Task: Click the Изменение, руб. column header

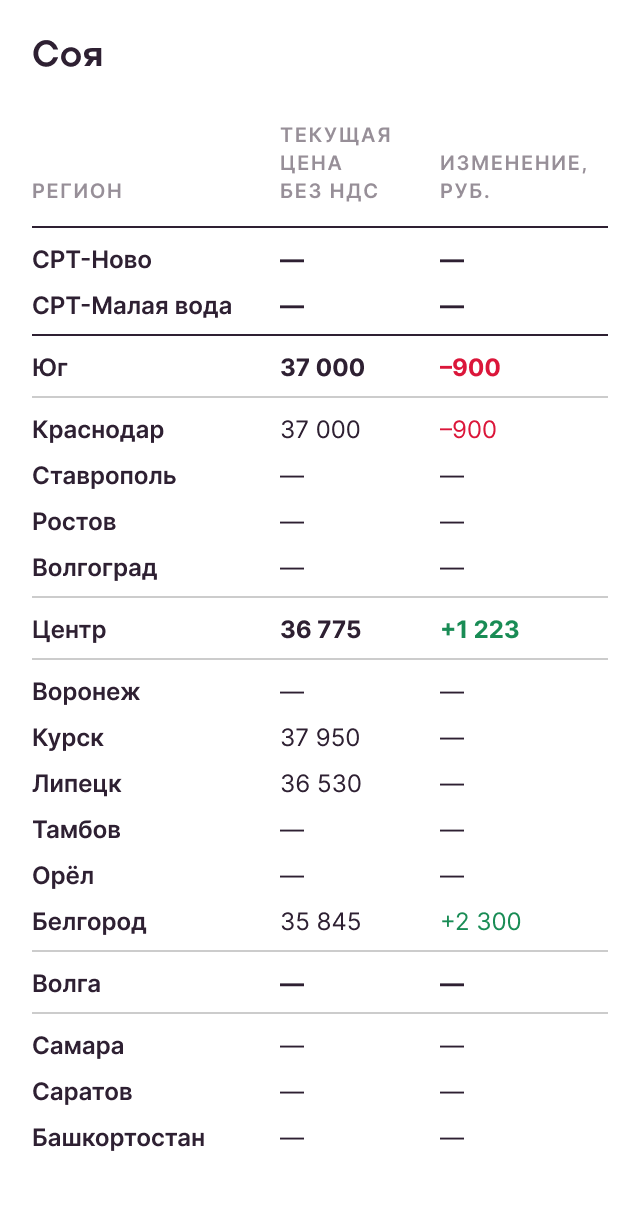Action: pyautogui.click(x=513, y=177)
